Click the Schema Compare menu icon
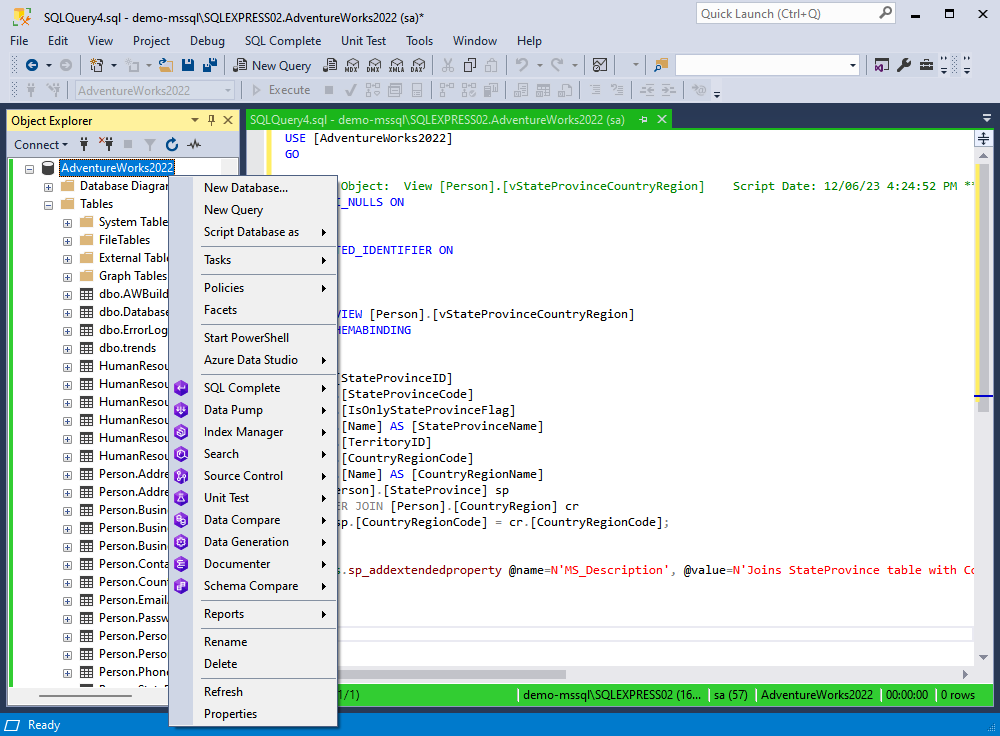 (x=181, y=586)
